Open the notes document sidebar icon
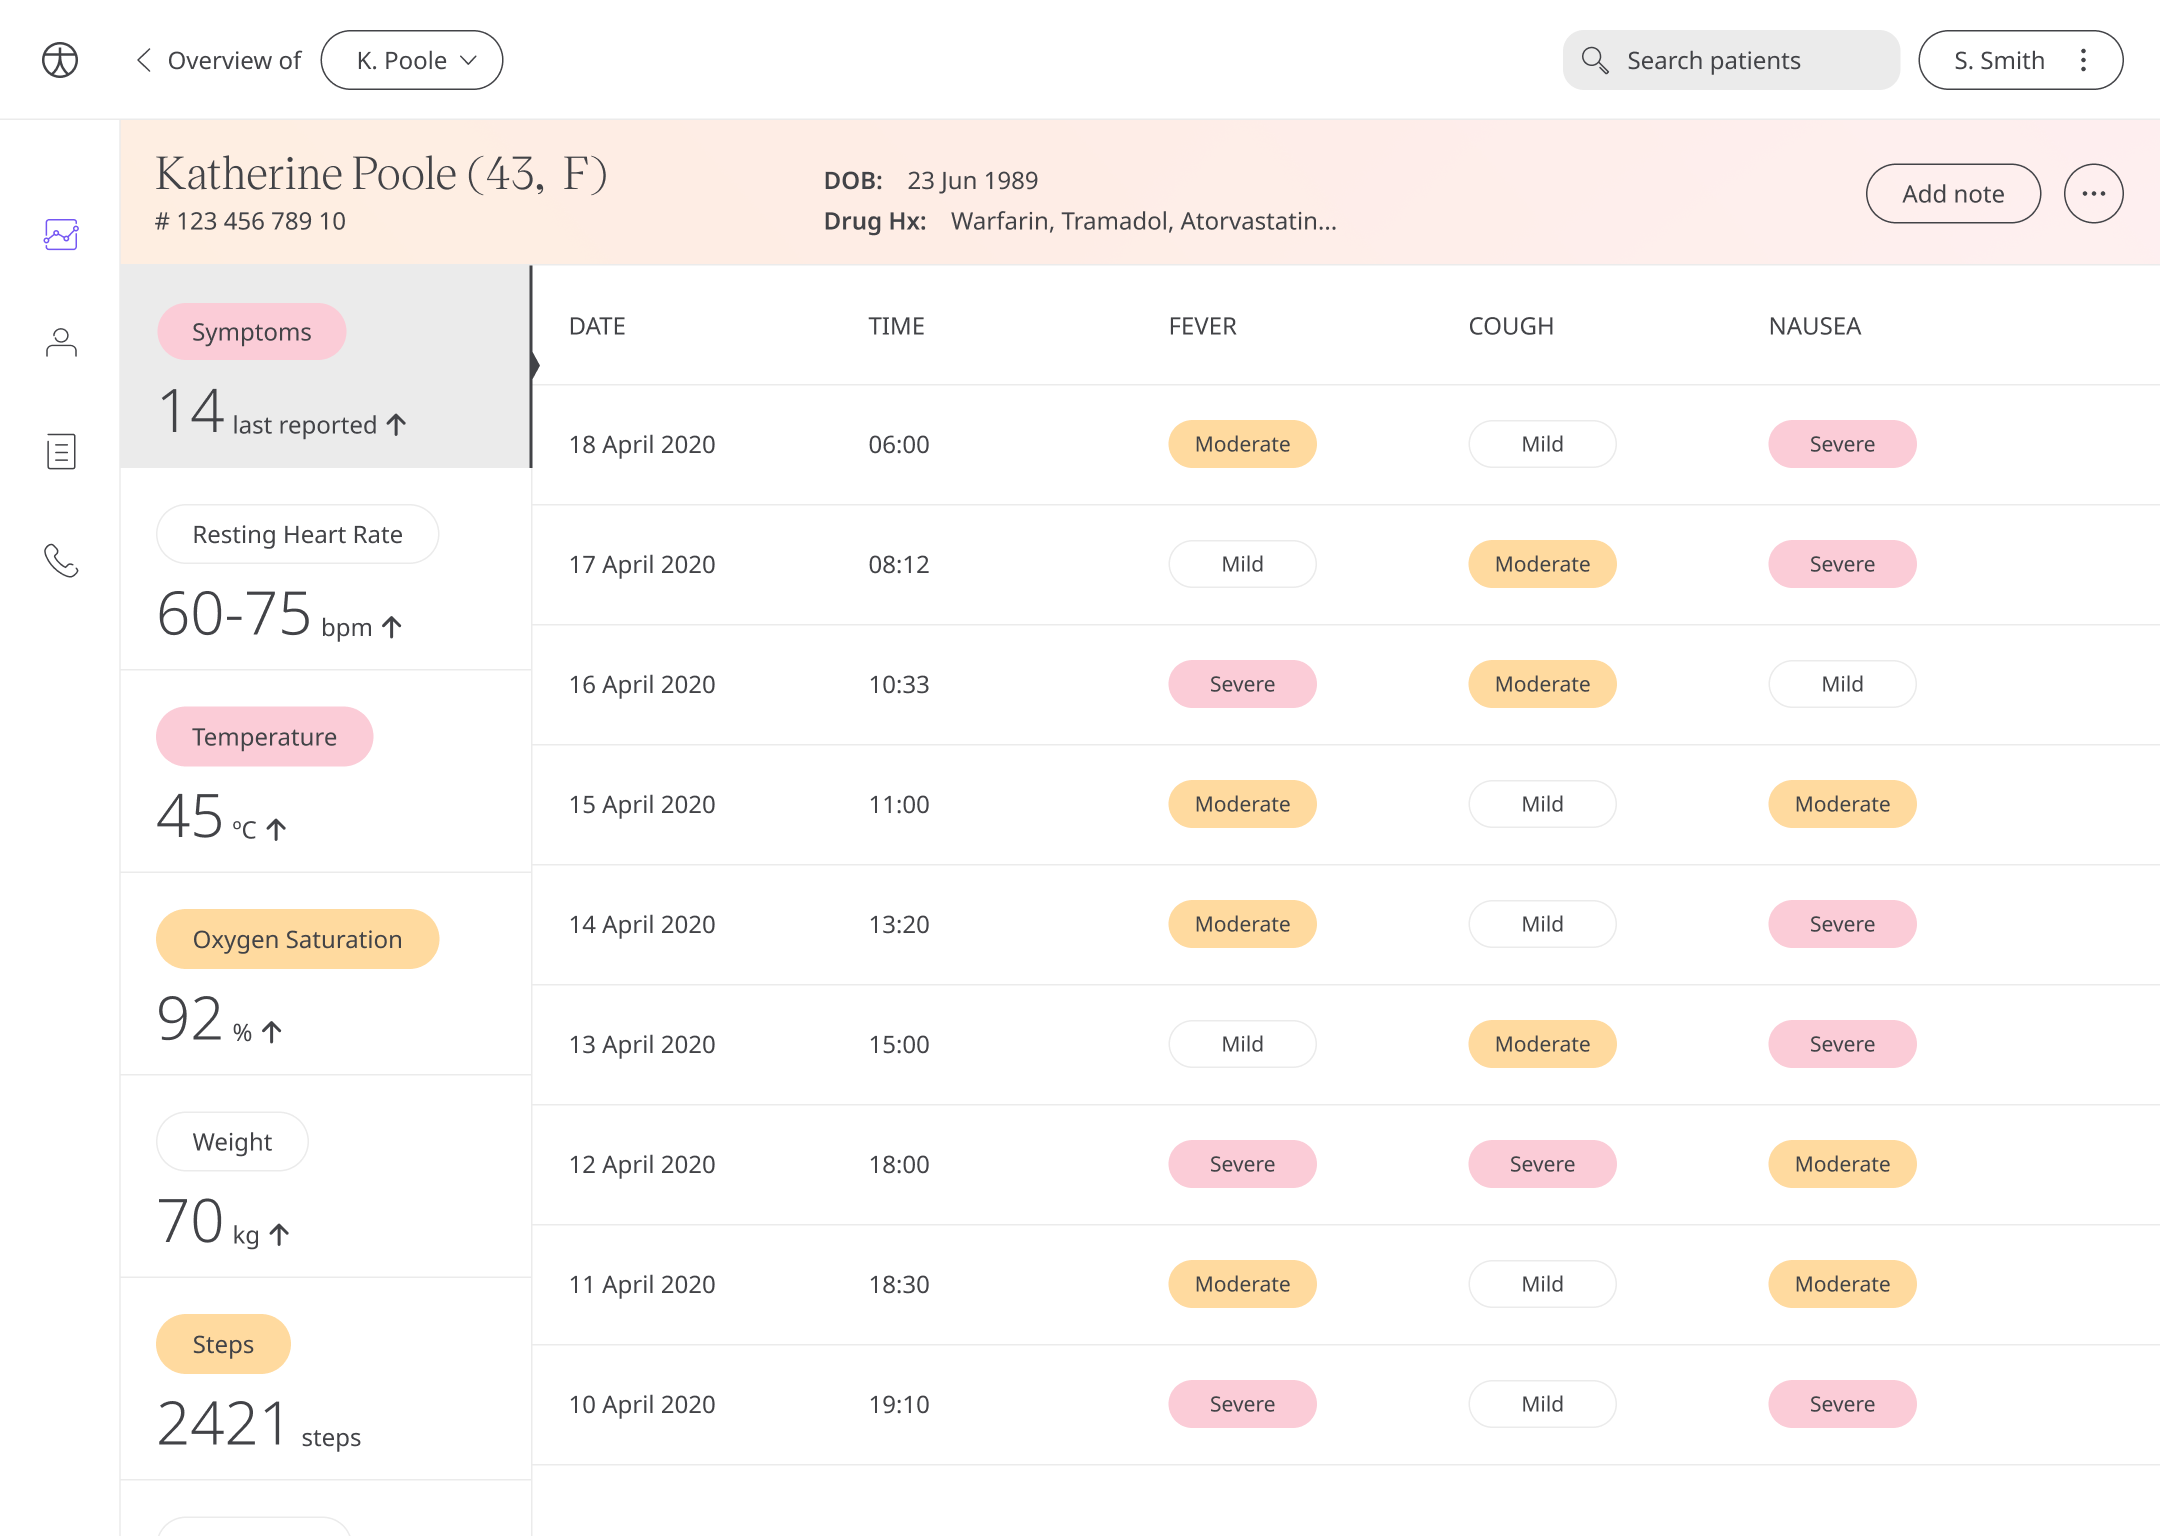This screenshot has width=2160, height=1536. tap(61, 452)
